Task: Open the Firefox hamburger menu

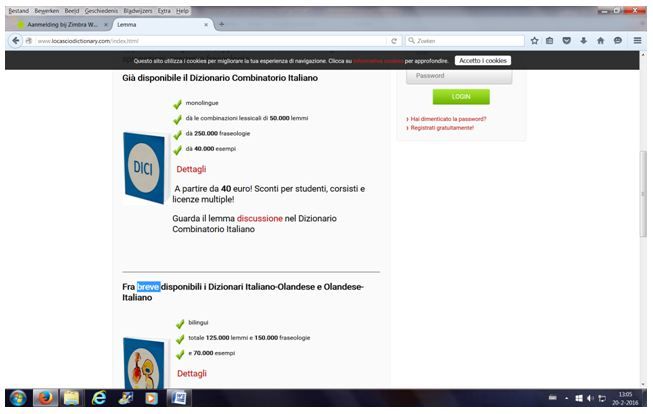Action: 637,40
